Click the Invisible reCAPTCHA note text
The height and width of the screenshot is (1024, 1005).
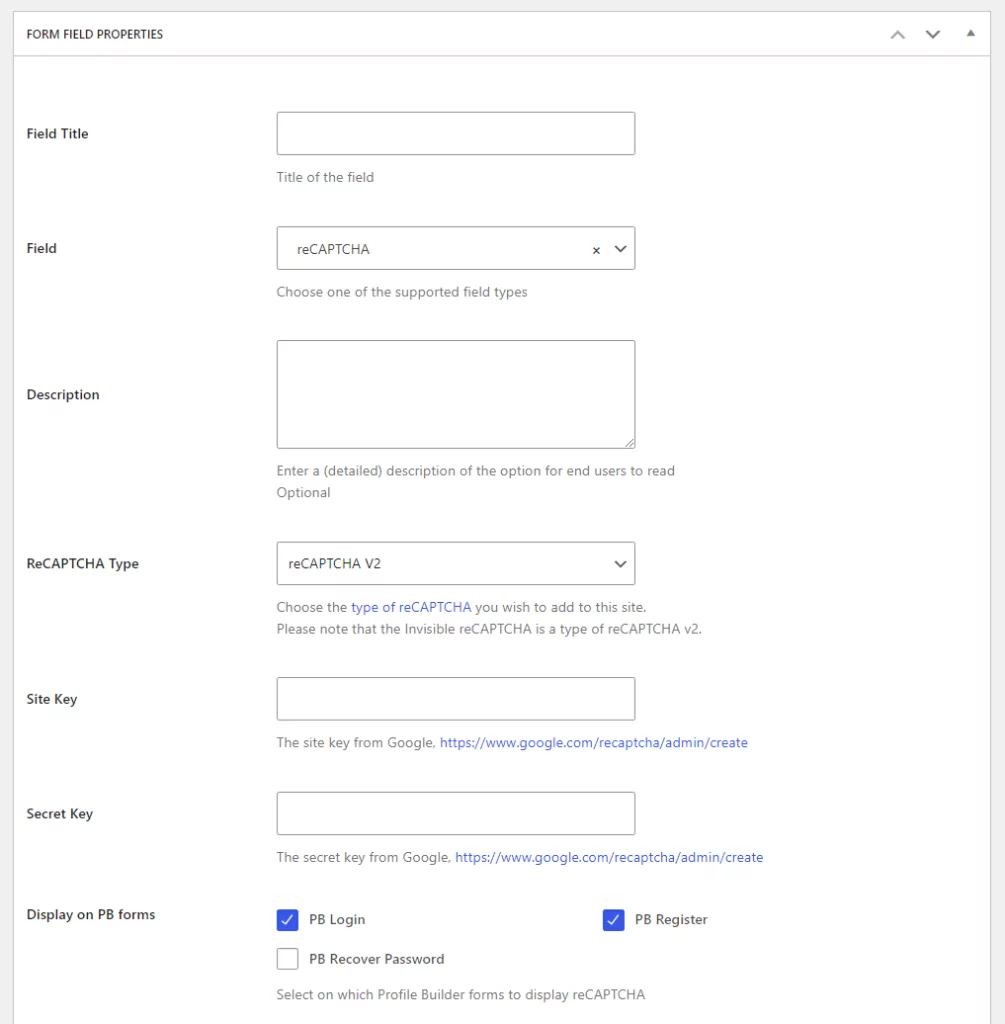pos(488,630)
